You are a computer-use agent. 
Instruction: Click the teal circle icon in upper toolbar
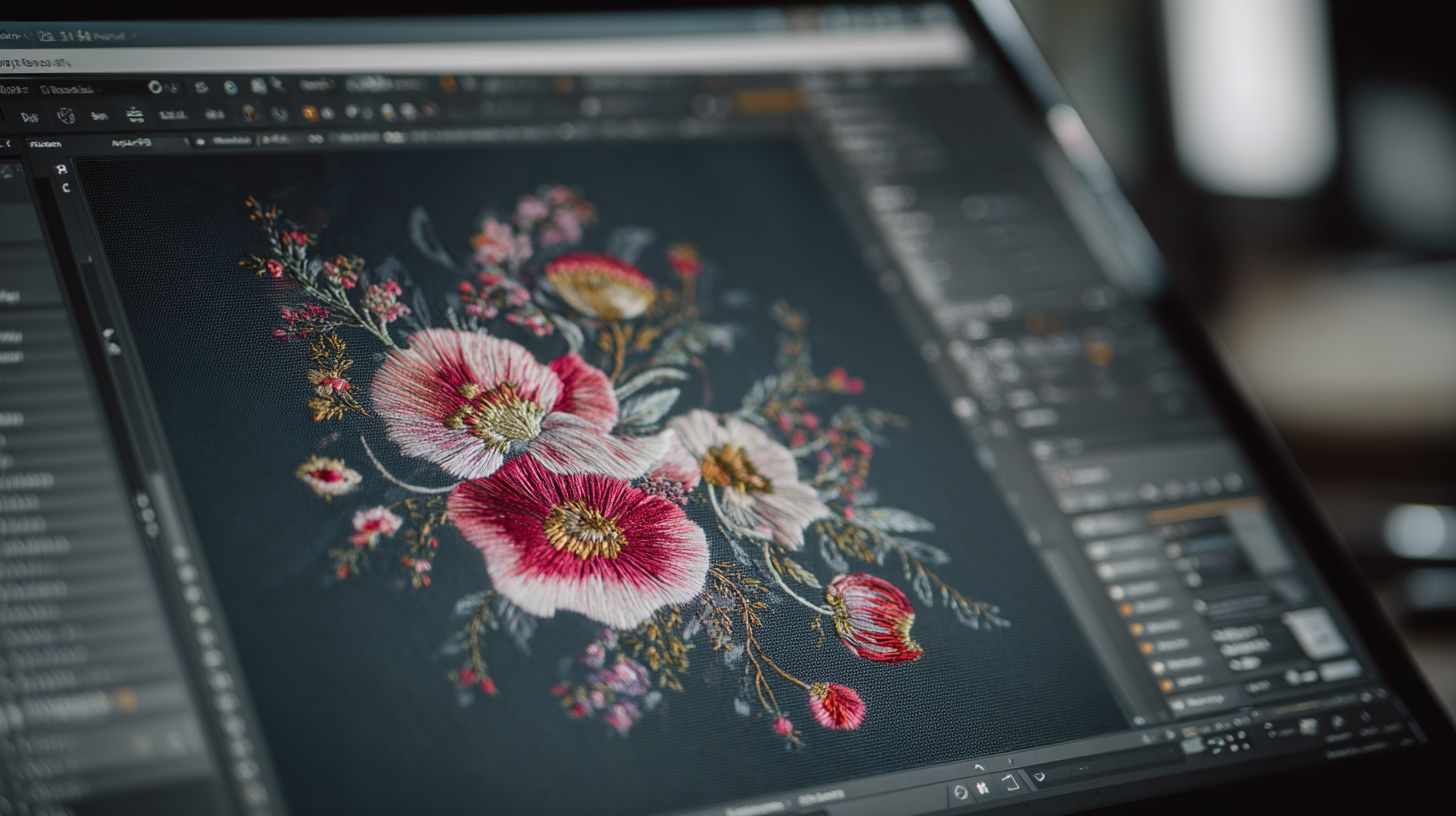231,87
